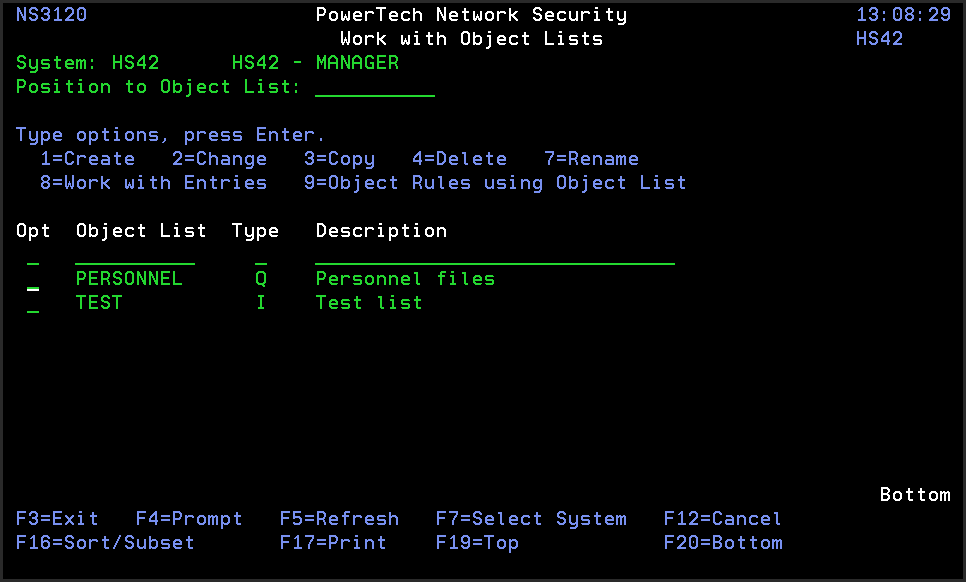This screenshot has width=966, height=582.
Task: Click the Personnel files description text
Action: tap(405, 279)
